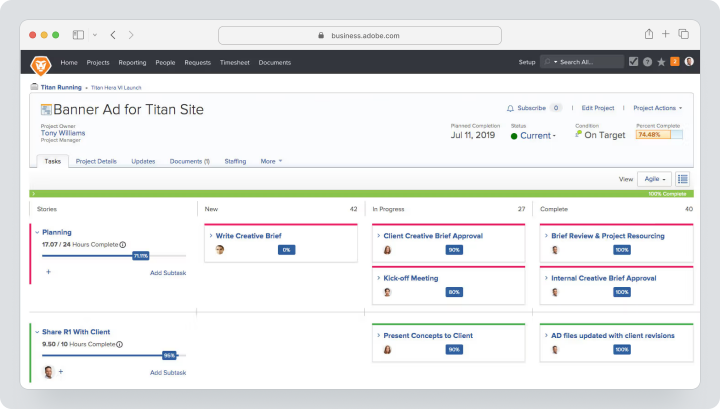
Task: Open the Home menu
Action: [69, 62]
